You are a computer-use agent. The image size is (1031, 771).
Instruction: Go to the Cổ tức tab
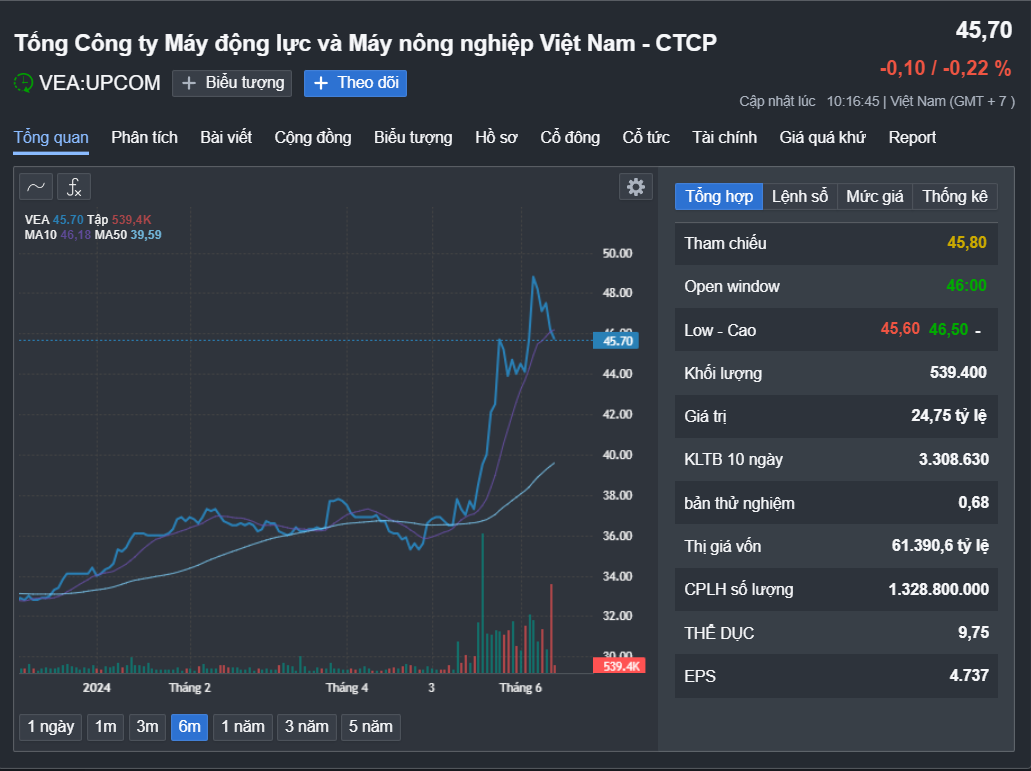(646, 137)
